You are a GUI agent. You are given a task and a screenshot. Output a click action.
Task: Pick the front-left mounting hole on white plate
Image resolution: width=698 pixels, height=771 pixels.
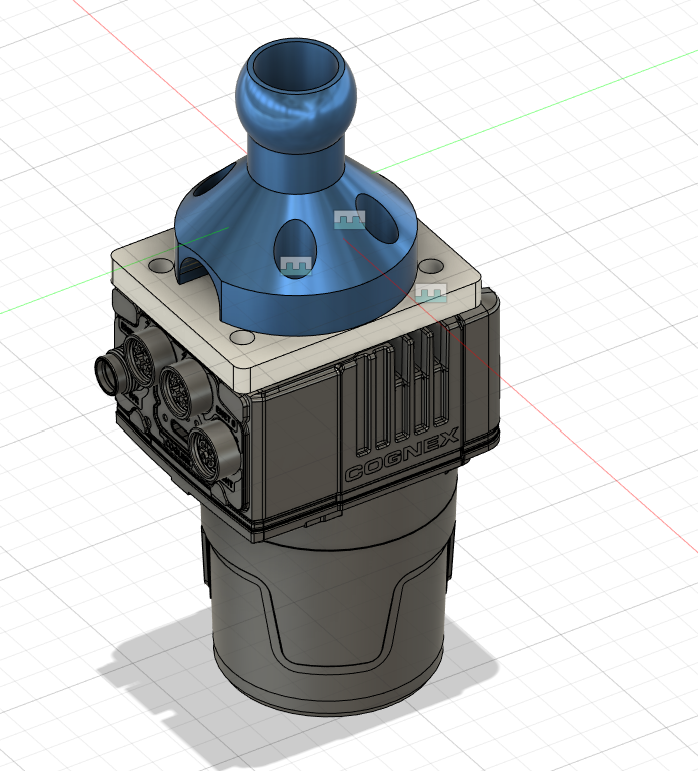point(240,338)
